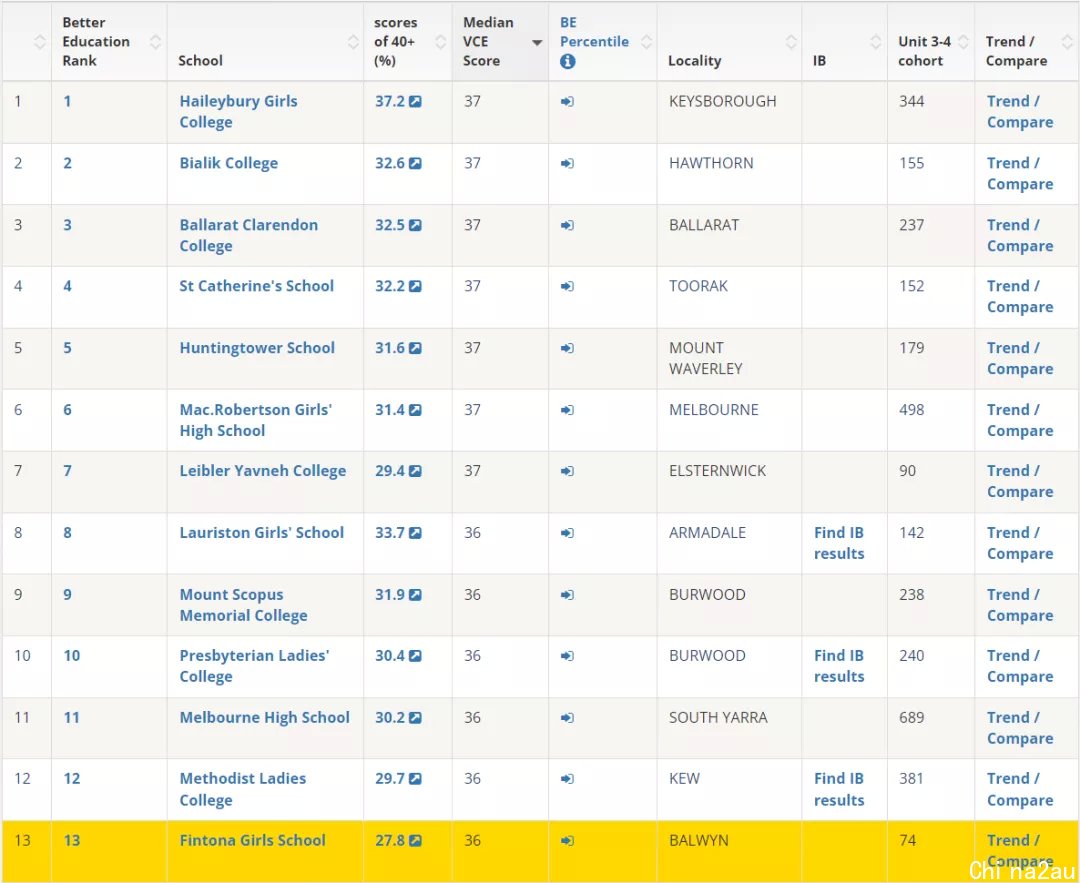Click the chart icon beside score 31.9
Image resolution: width=1080 pixels, height=883 pixels.
(415, 595)
